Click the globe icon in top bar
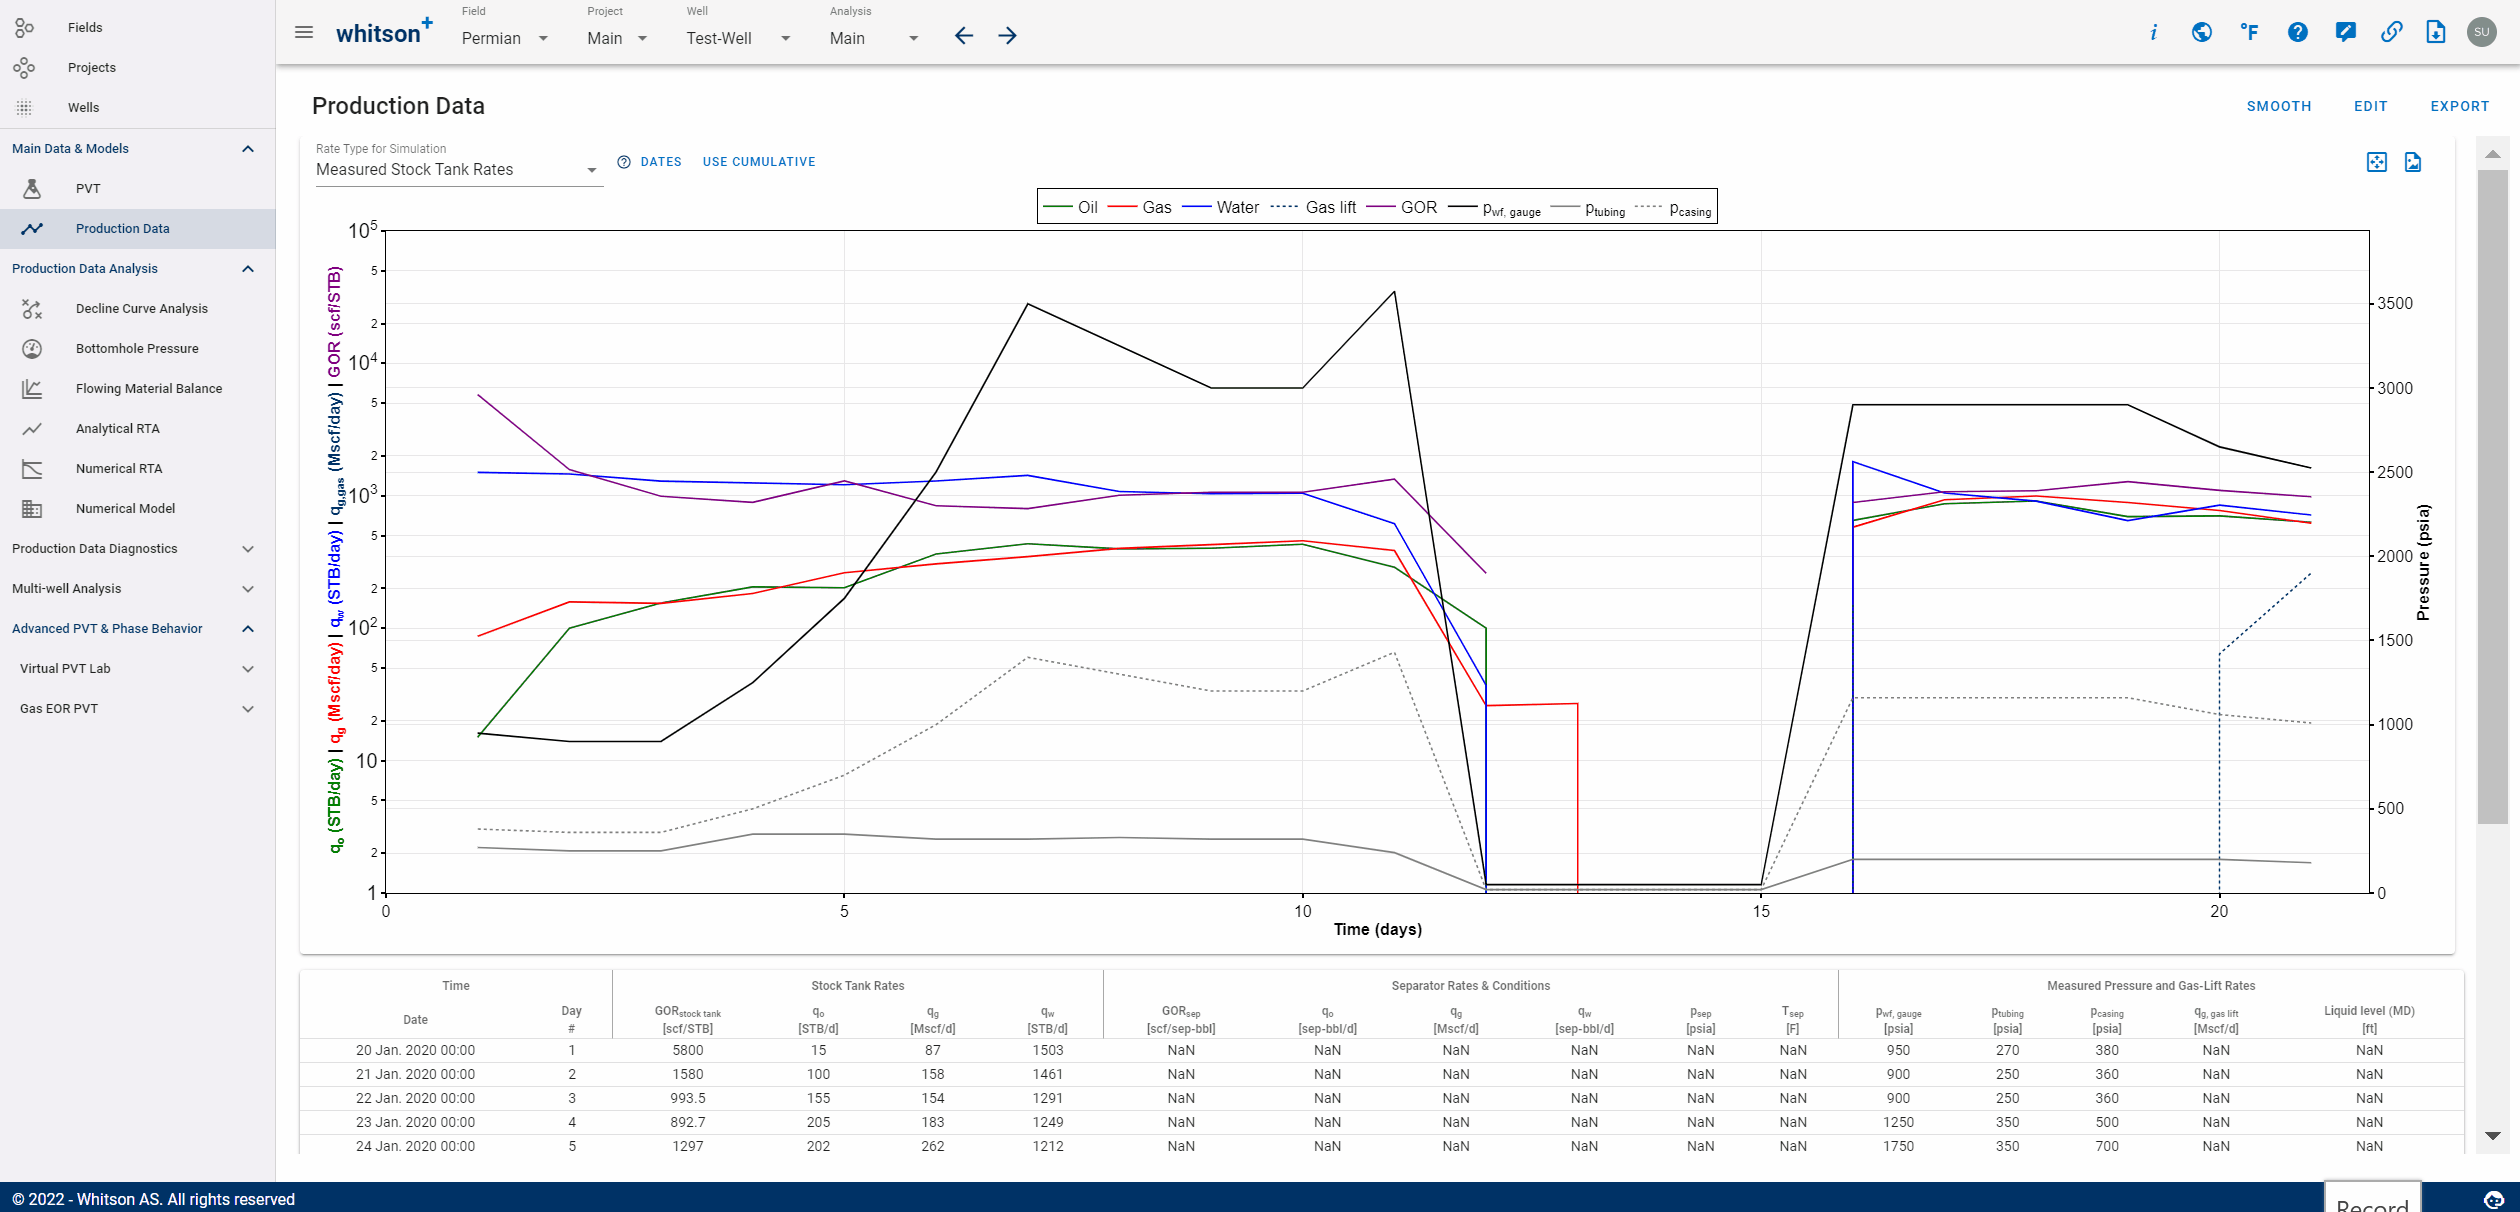Viewport: 2520px width, 1212px height. pos(2201,32)
